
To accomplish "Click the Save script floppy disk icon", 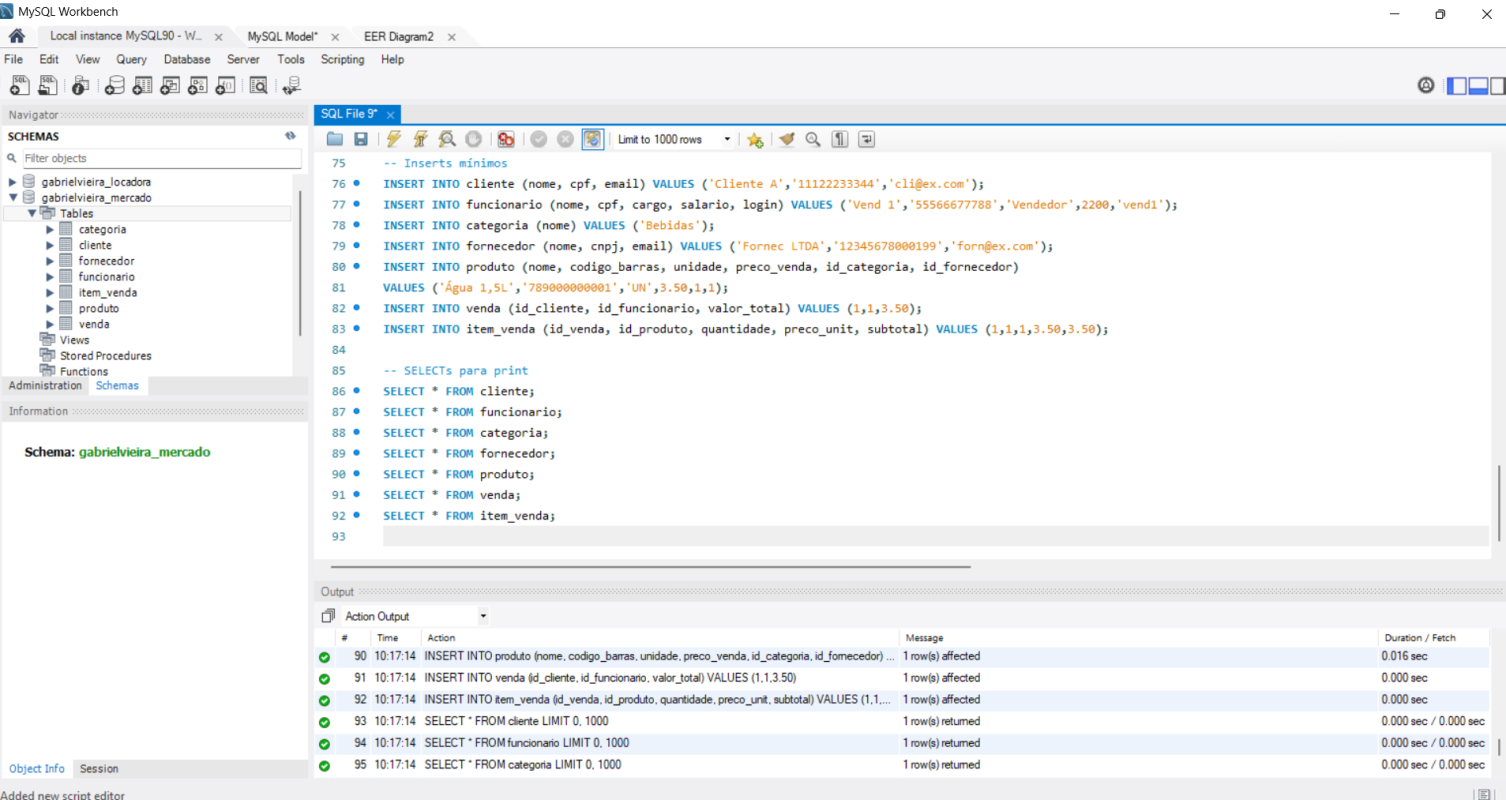I will (361, 140).
